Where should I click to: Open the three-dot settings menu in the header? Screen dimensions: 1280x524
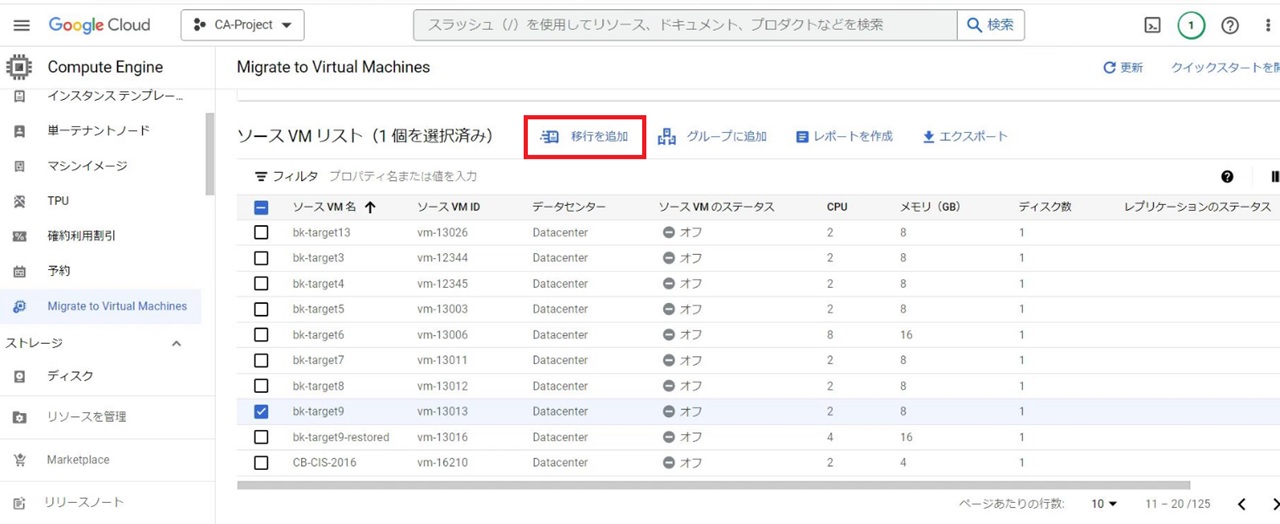tap(1268, 25)
